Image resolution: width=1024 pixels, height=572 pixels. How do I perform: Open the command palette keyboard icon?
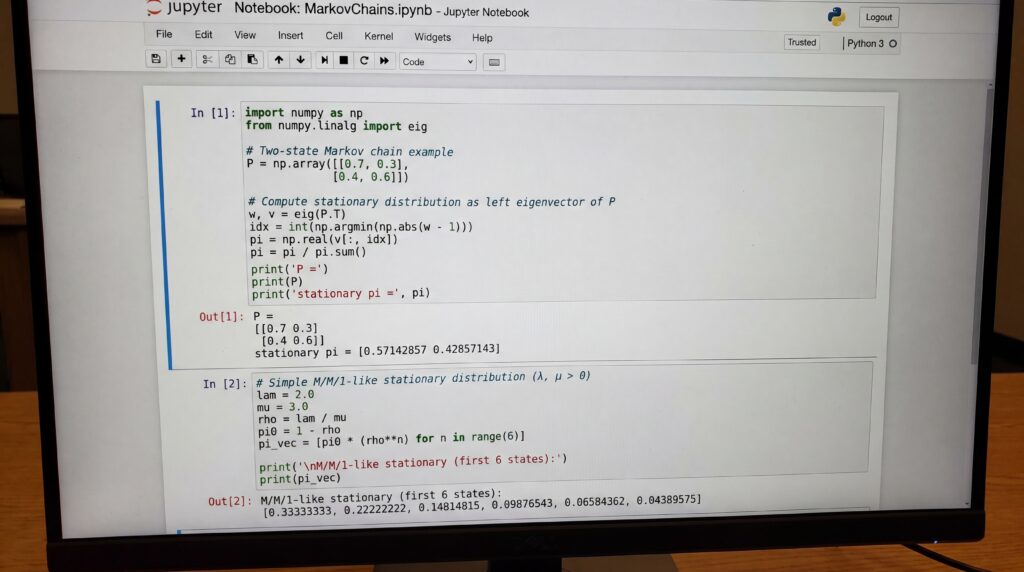(494, 62)
